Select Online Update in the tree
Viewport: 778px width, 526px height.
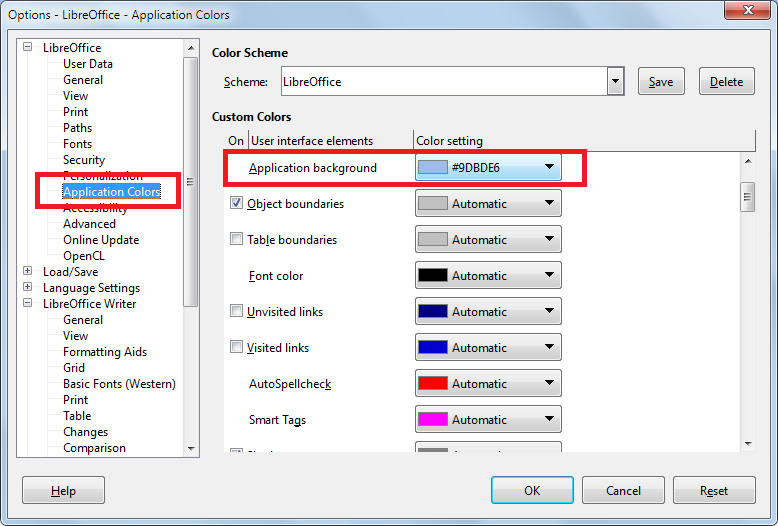[x=101, y=240]
